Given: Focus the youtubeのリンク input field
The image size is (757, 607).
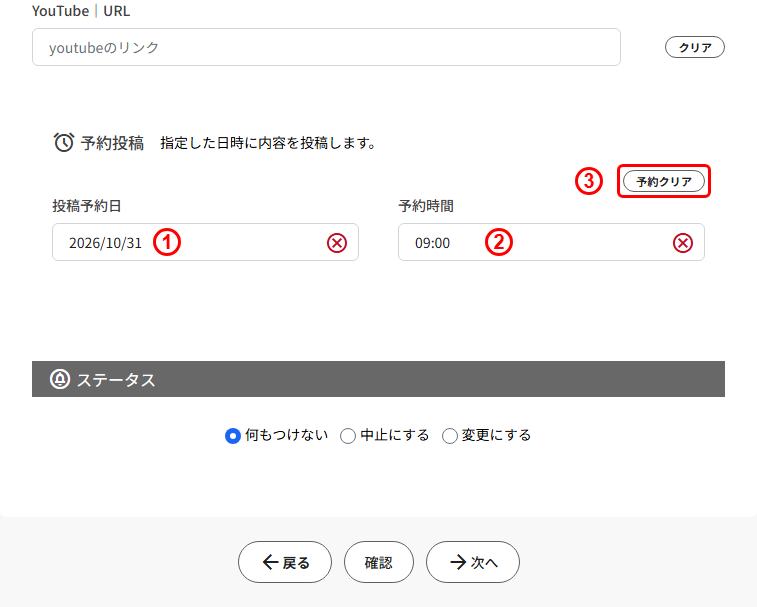Looking at the screenshot, I should click(x=326, y=47).
